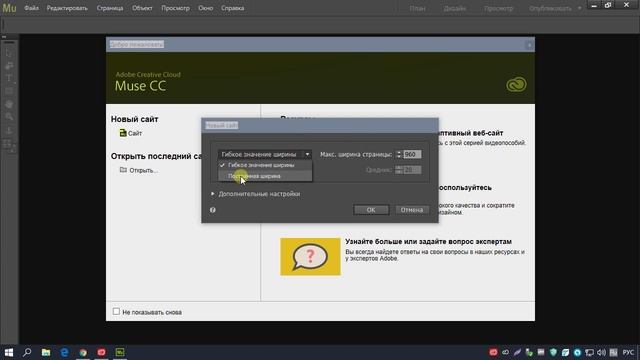640x360 pixels.
Task: Open the Страница menu
Action: [110, 8]
